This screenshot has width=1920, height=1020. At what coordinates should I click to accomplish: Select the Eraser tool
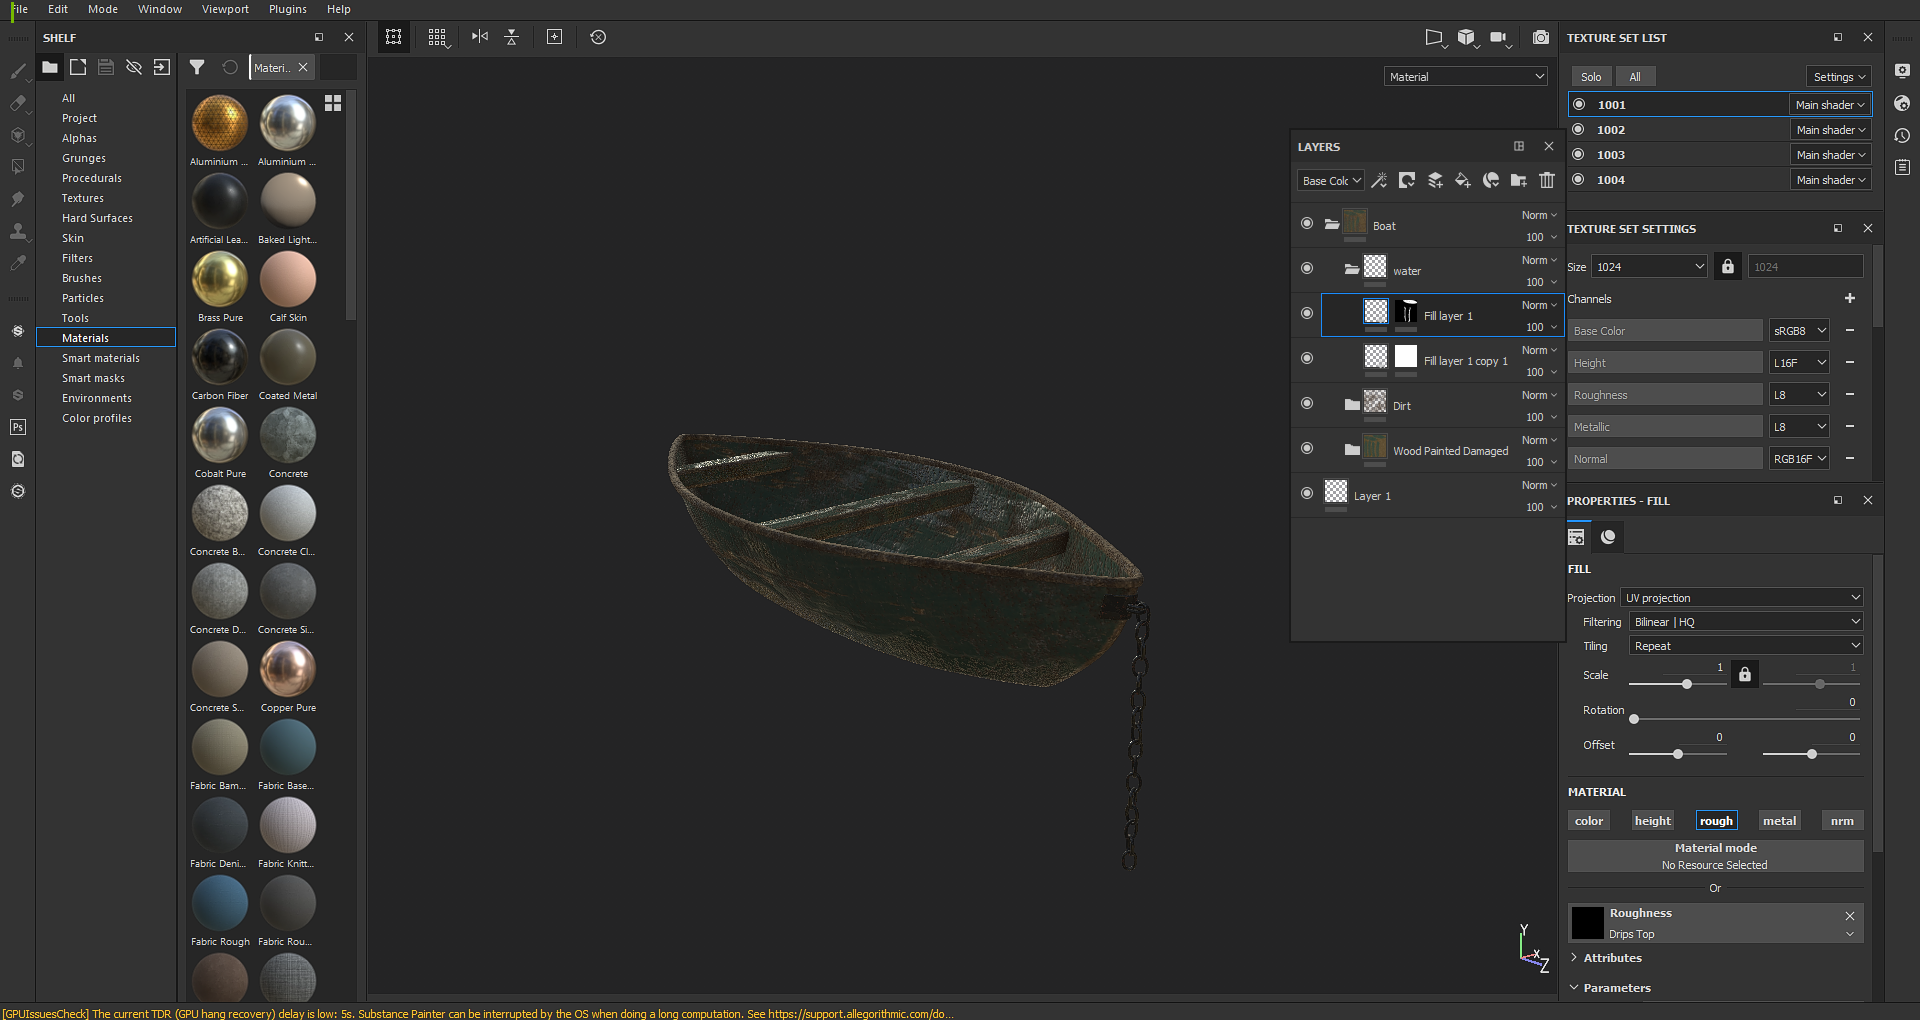pos(18,103)
